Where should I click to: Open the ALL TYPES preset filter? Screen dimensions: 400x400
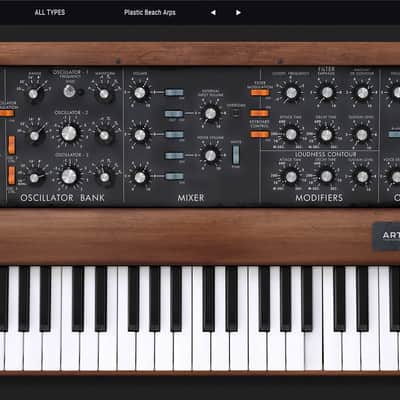(50, 12)
